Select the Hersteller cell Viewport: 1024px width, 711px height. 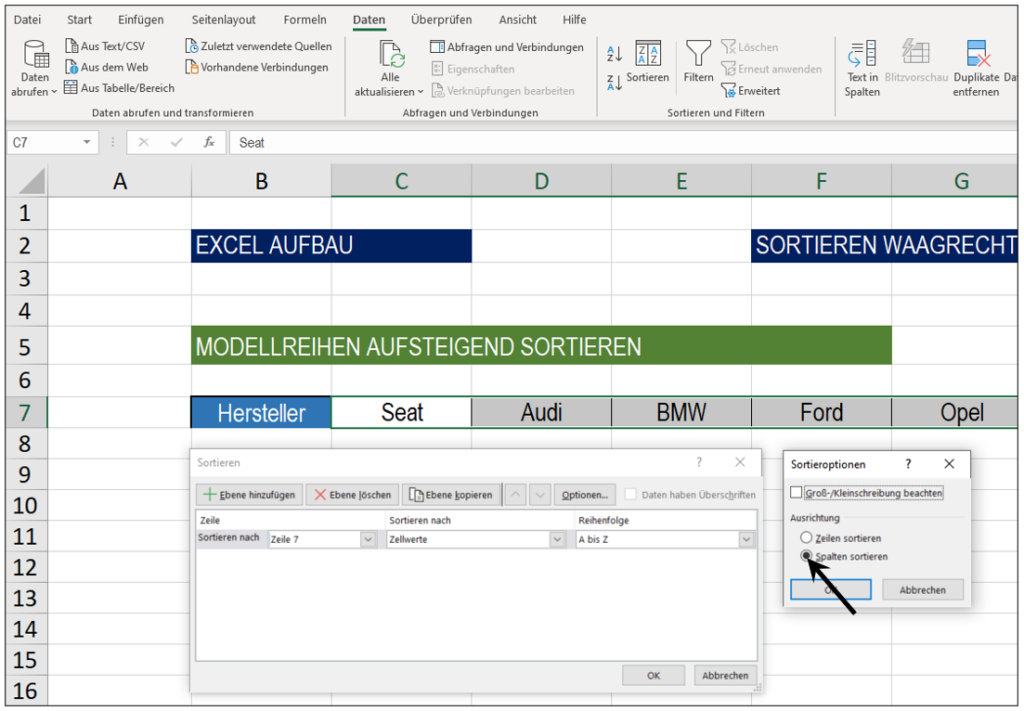point(261,413)
